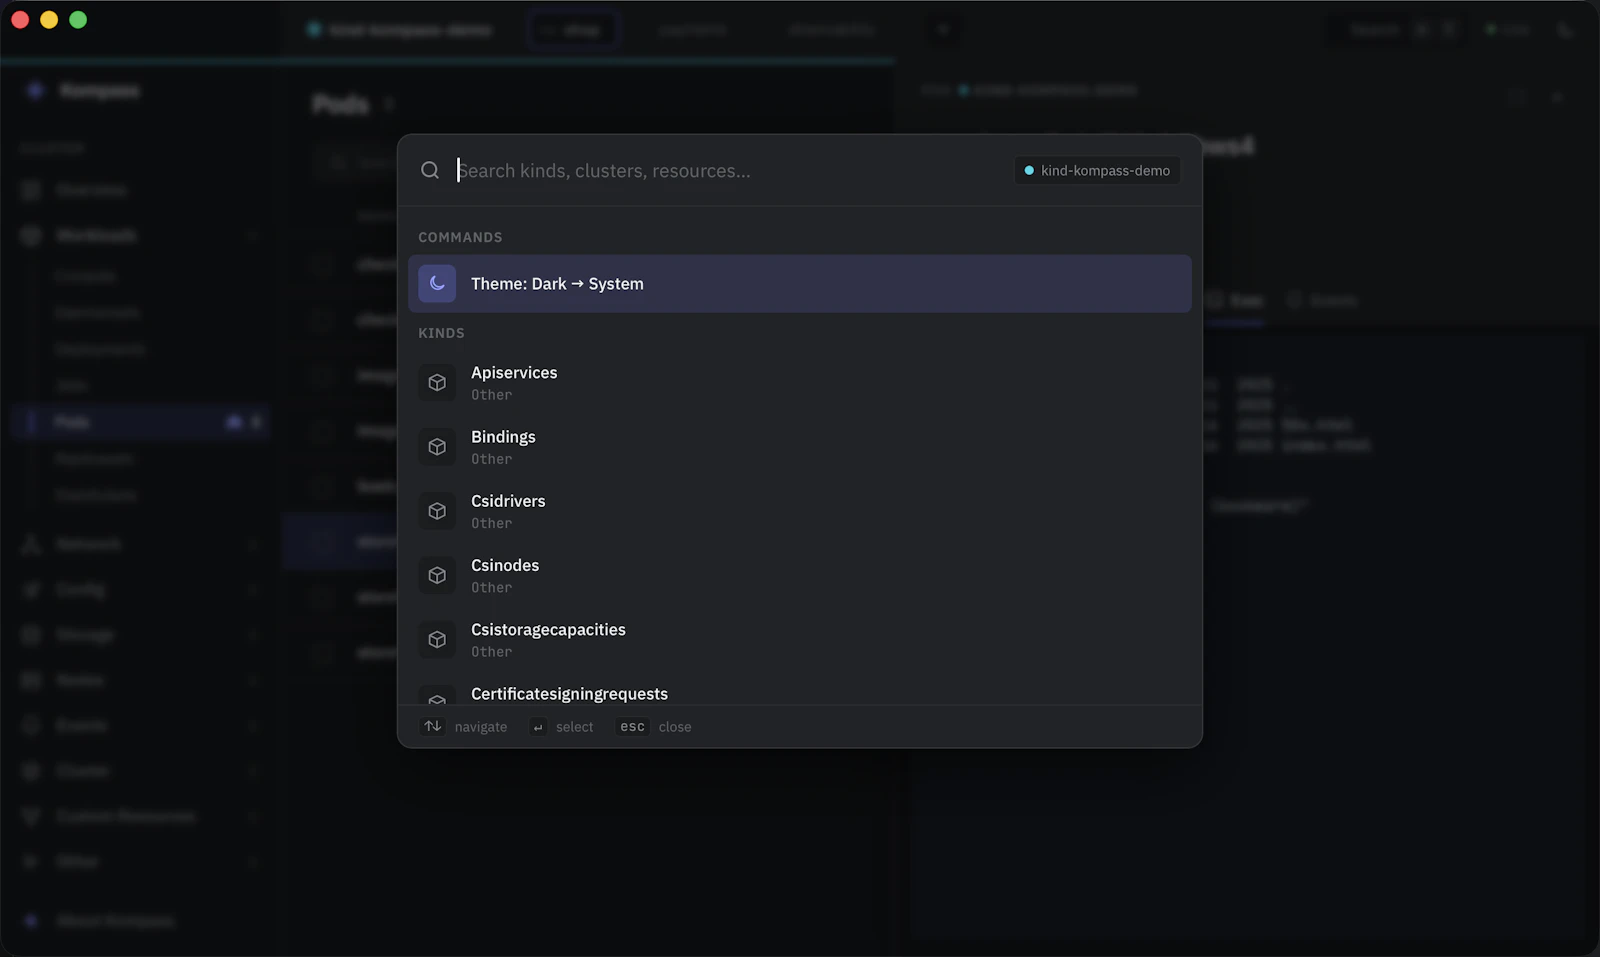The height and width of the screenshot is (957, 1600).
Task: Click the moon icon beside the Theme command
Action: (437, 284)
